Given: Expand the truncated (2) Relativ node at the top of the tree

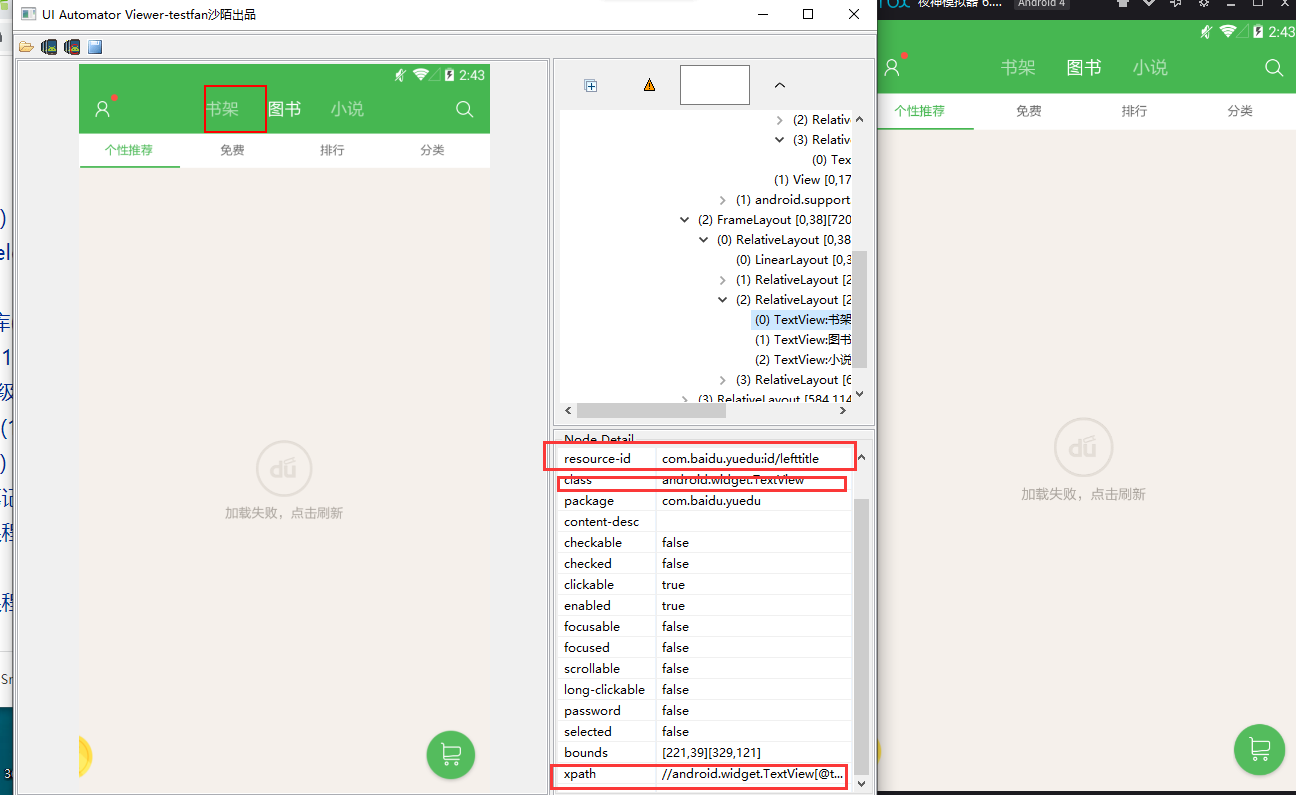Looking at the screenshot, I should [780, 120].
